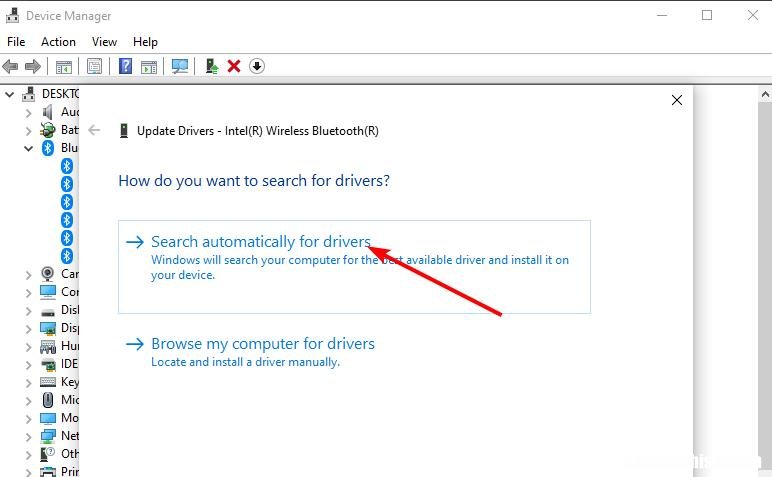Click the show/hide console tree icon
Viewport: 772px width, 477px height.
point(64,66)
